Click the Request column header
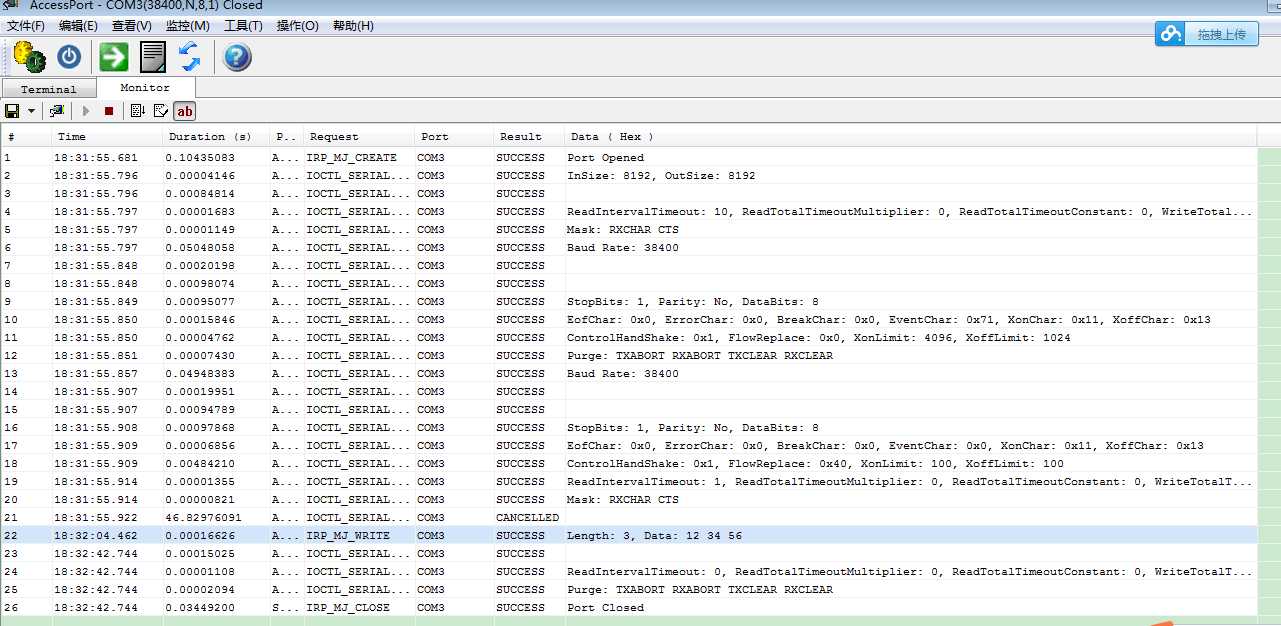Viewport: 1281px width, 626px height. pos(359,137)
